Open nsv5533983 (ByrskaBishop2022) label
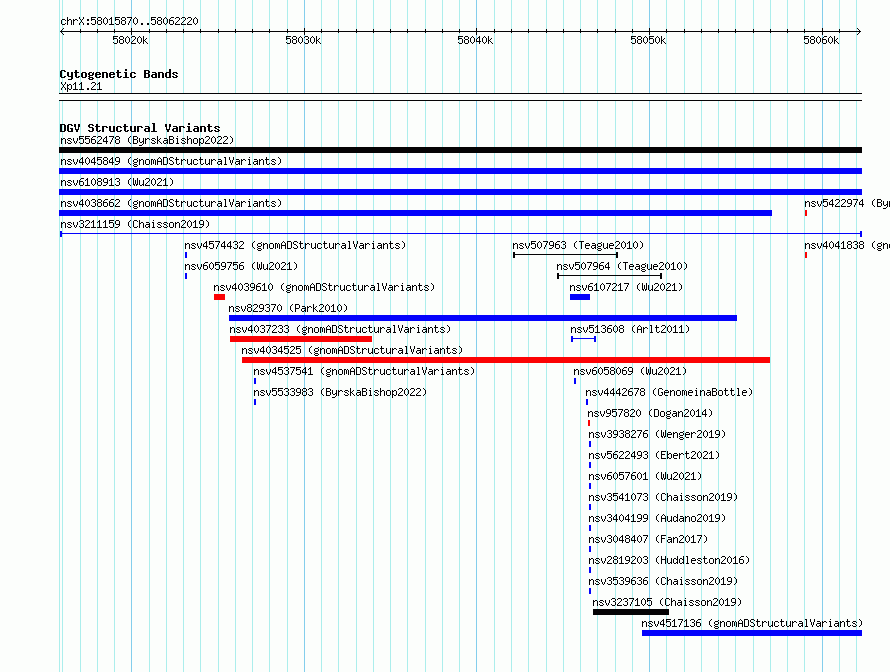890x672 pixels. coord(340,392)
